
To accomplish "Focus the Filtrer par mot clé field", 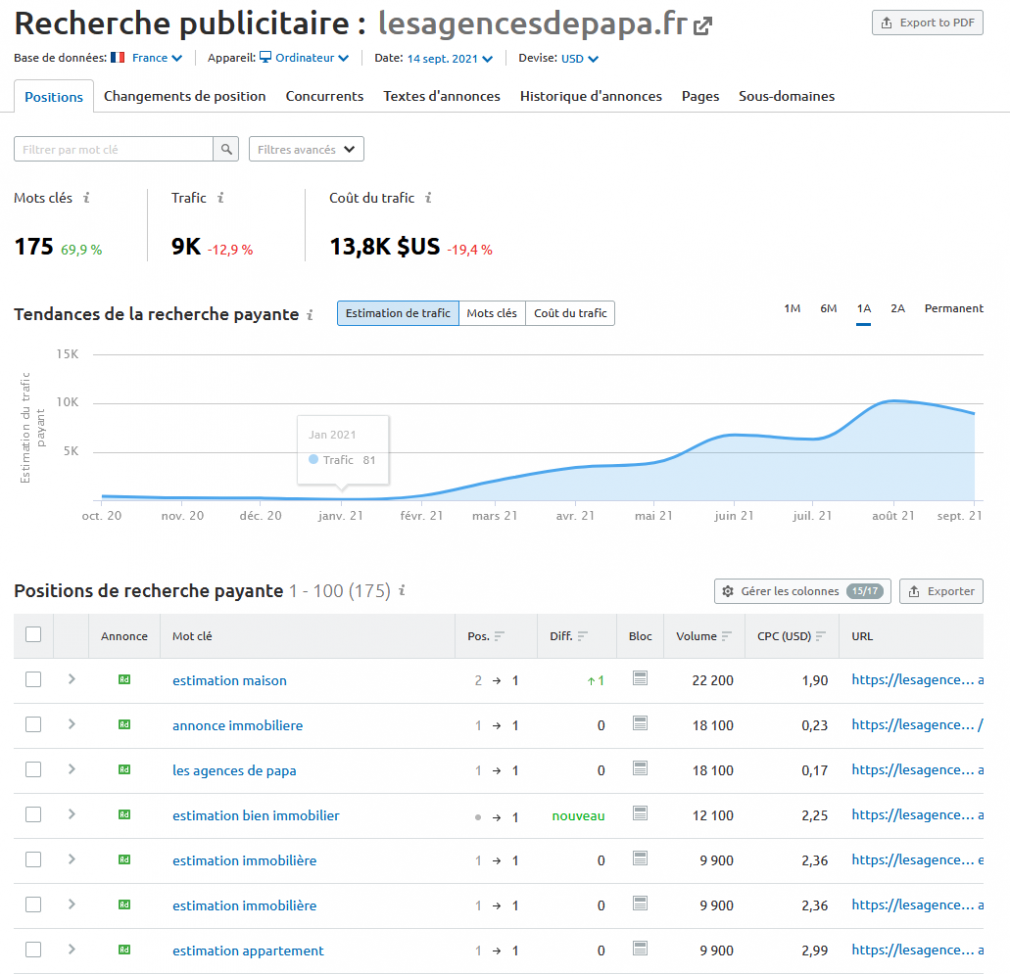I will click(113, 149).
